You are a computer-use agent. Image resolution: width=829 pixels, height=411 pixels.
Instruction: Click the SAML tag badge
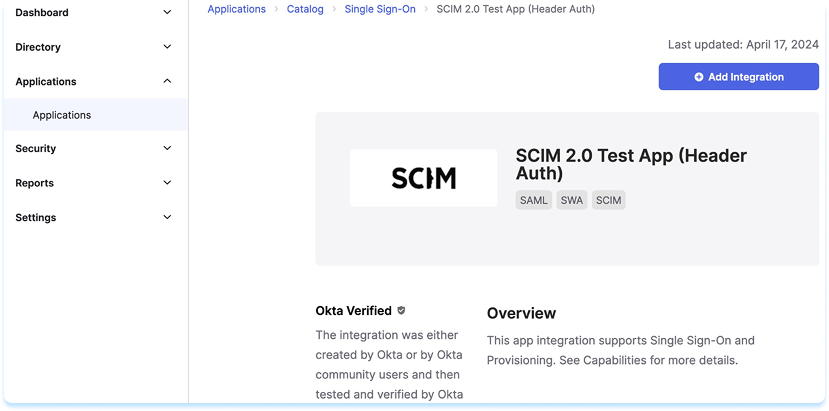(533, 200)
